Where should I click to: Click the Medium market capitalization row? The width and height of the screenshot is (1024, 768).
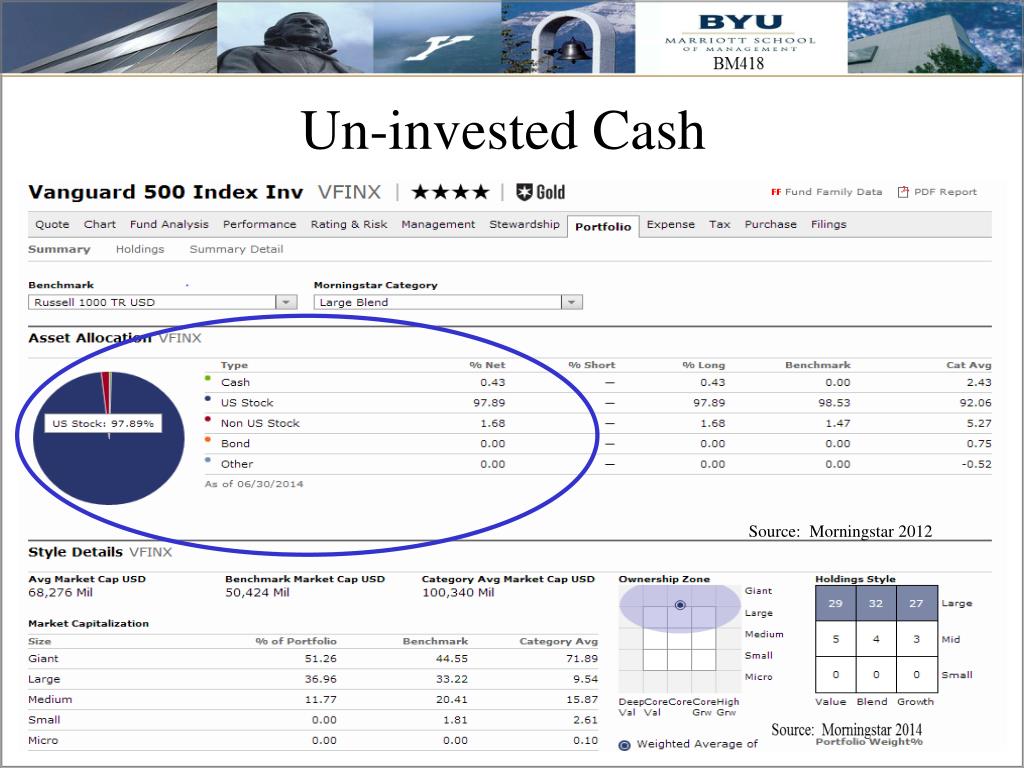(x=313, y=699)
